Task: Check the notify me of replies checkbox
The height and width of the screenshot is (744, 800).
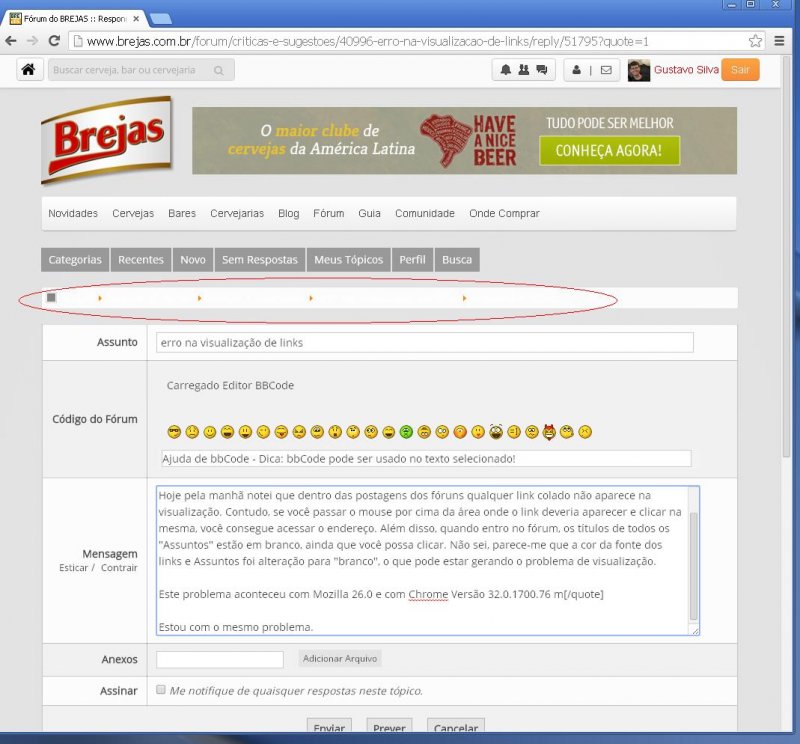Action: 161,690
